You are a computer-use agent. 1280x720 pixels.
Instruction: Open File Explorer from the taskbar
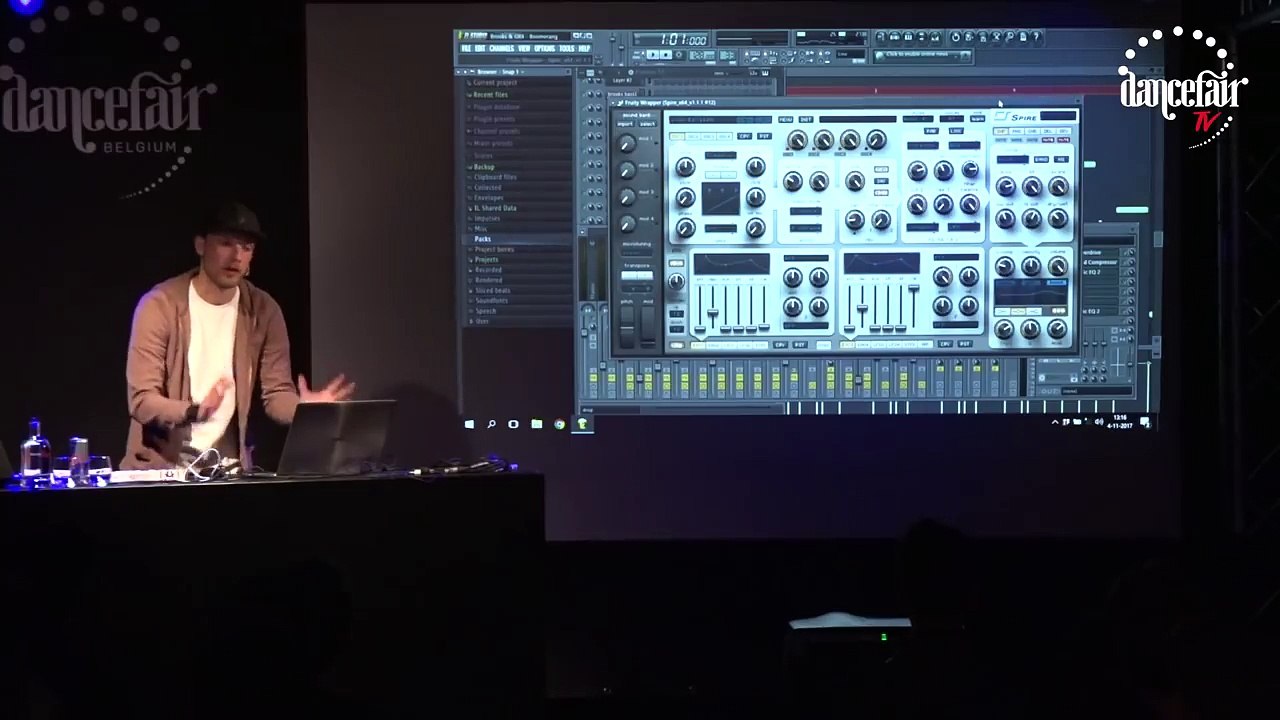click(x=537, y=424)
